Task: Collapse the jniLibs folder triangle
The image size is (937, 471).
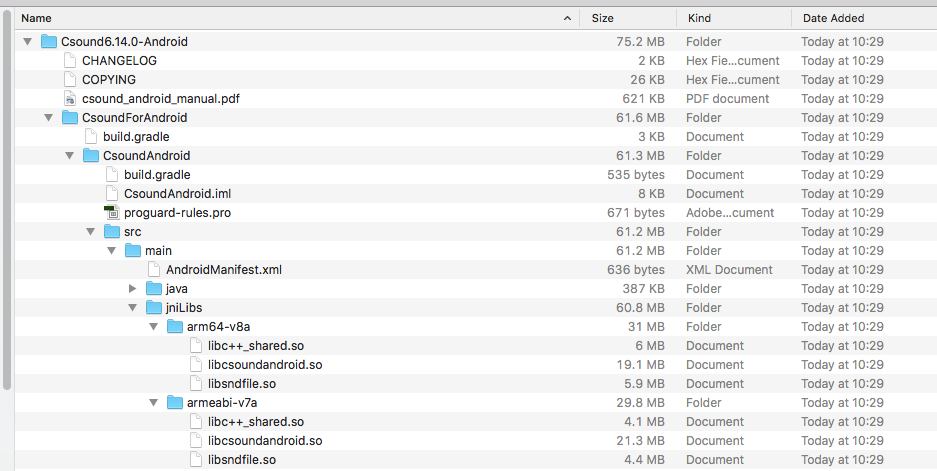Action: click(x=132, y=308)
